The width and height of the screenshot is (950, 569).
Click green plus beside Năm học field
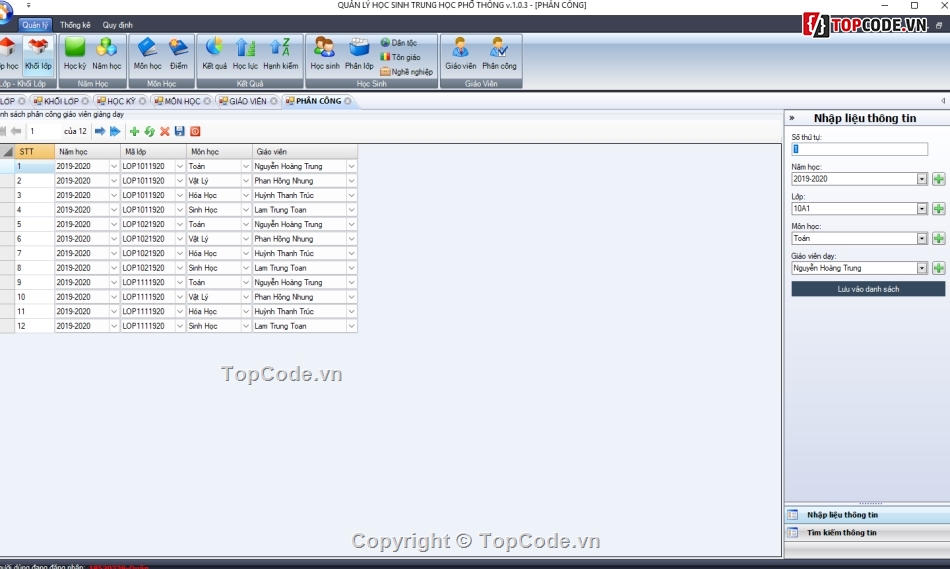click(938, 179)
